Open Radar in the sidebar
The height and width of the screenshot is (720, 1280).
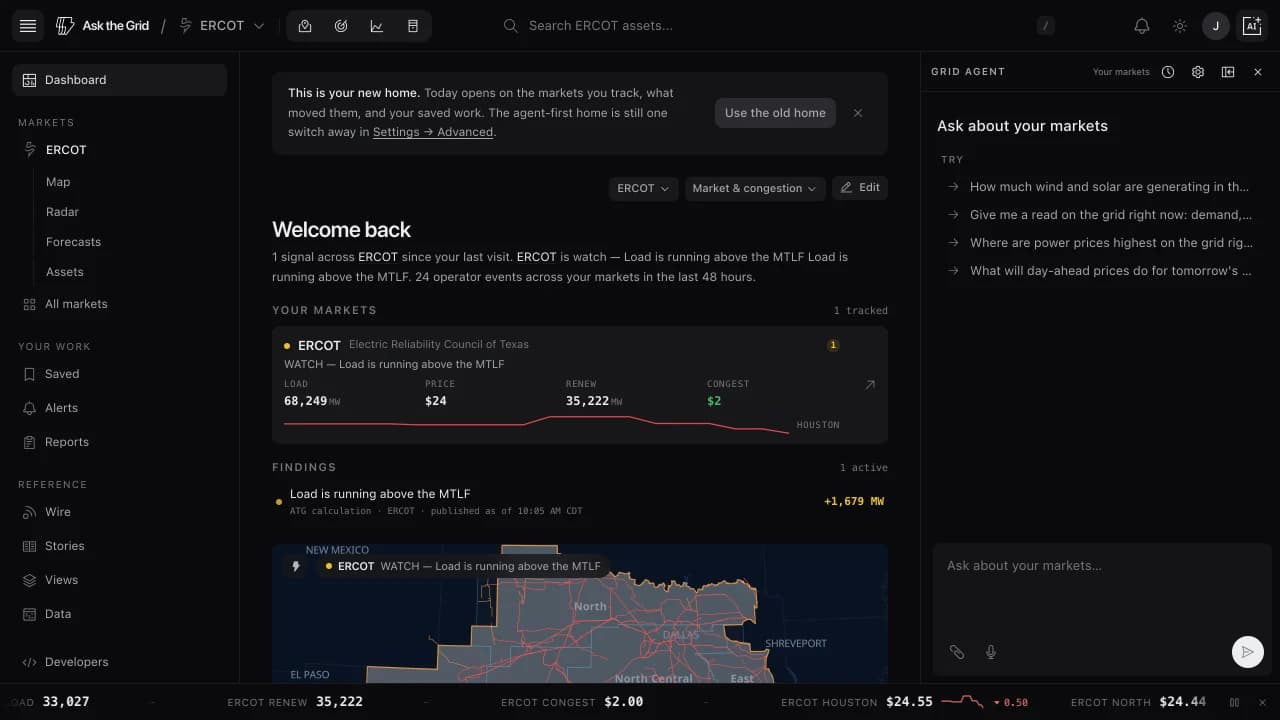coord(62,212)
